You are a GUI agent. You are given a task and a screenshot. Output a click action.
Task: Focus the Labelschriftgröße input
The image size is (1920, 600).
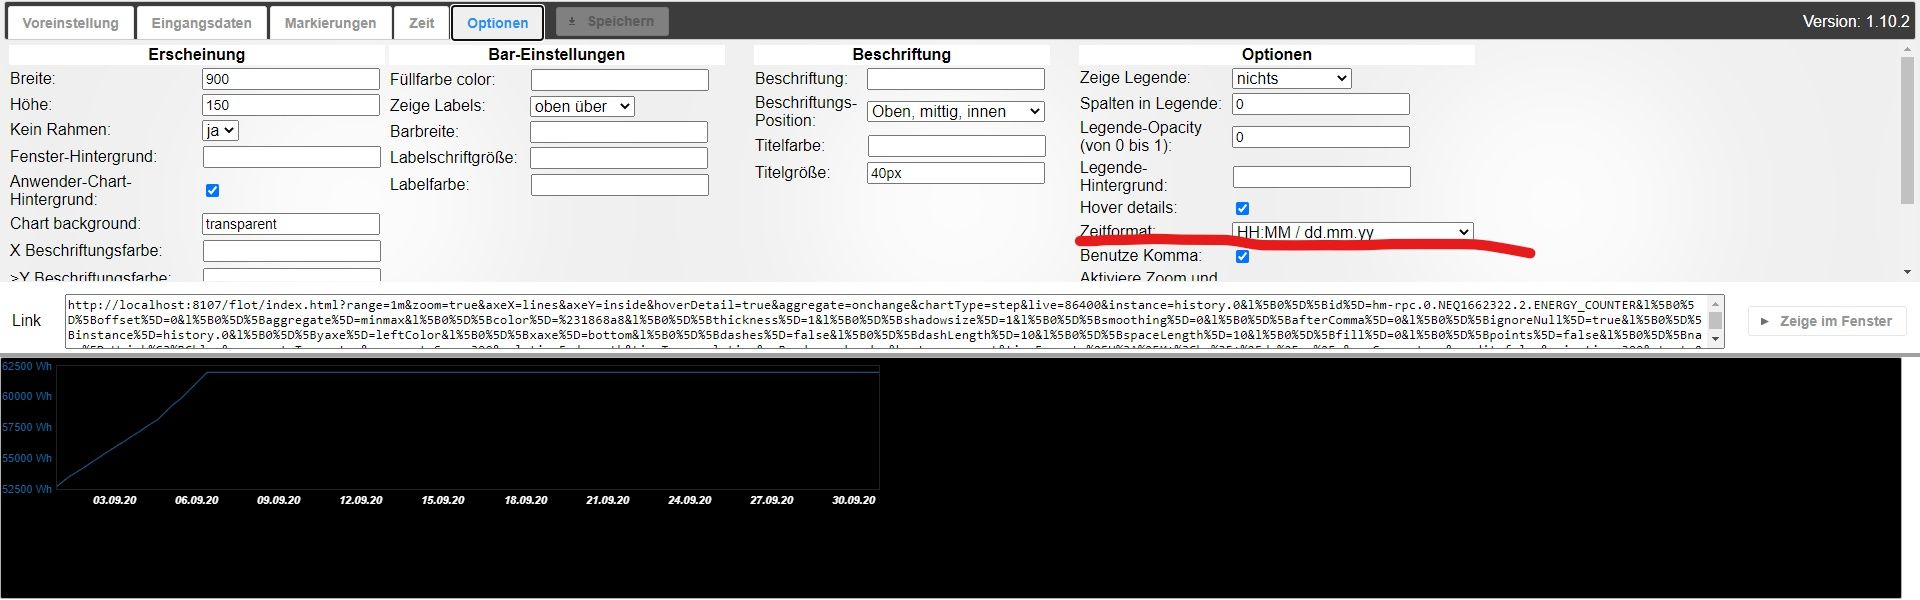coord(619,158)
